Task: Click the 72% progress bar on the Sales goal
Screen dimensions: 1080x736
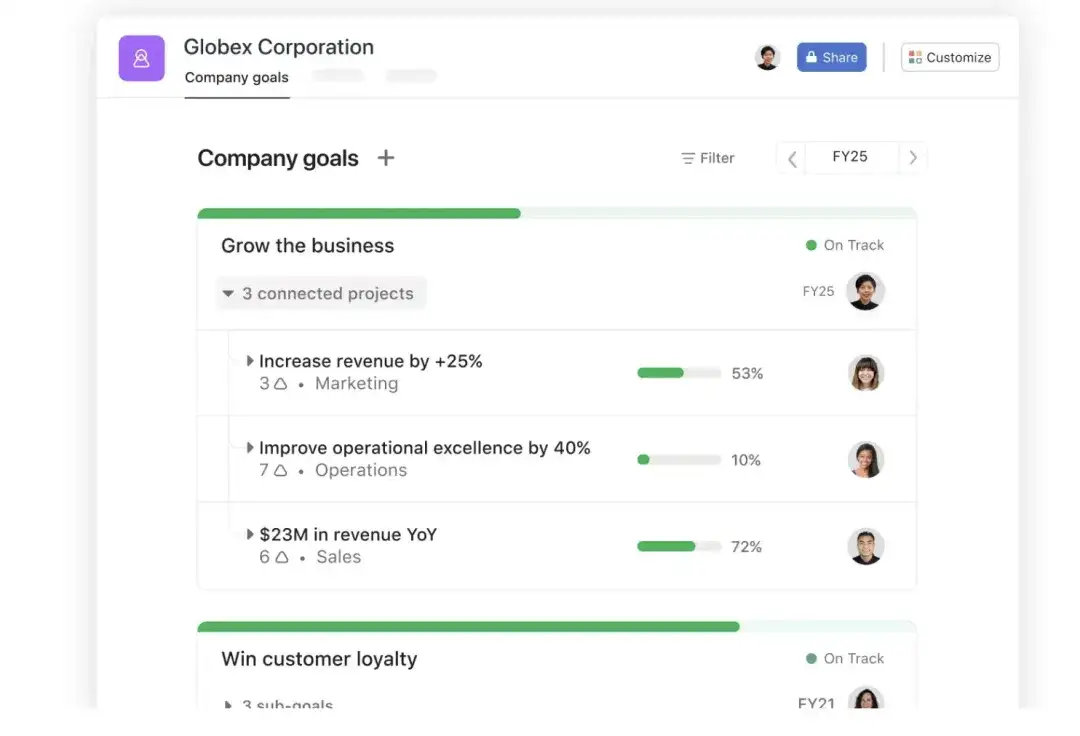Action: tap(679, 546)
